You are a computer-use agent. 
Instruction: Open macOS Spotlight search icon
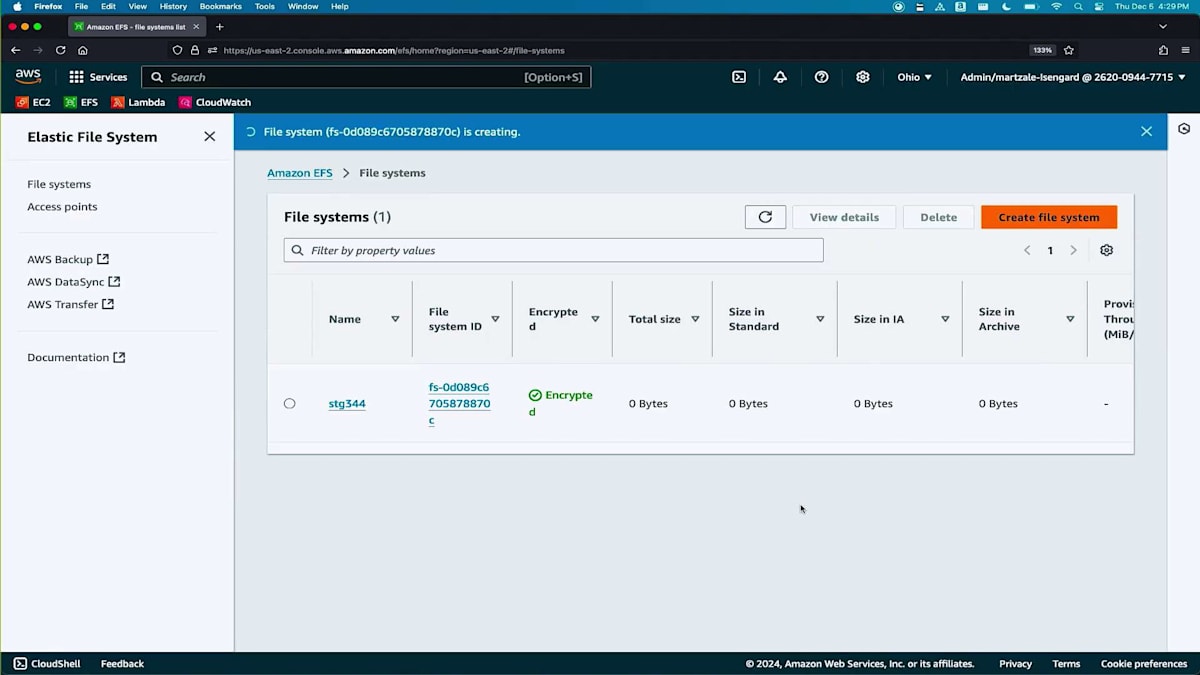coord(1078,6)
